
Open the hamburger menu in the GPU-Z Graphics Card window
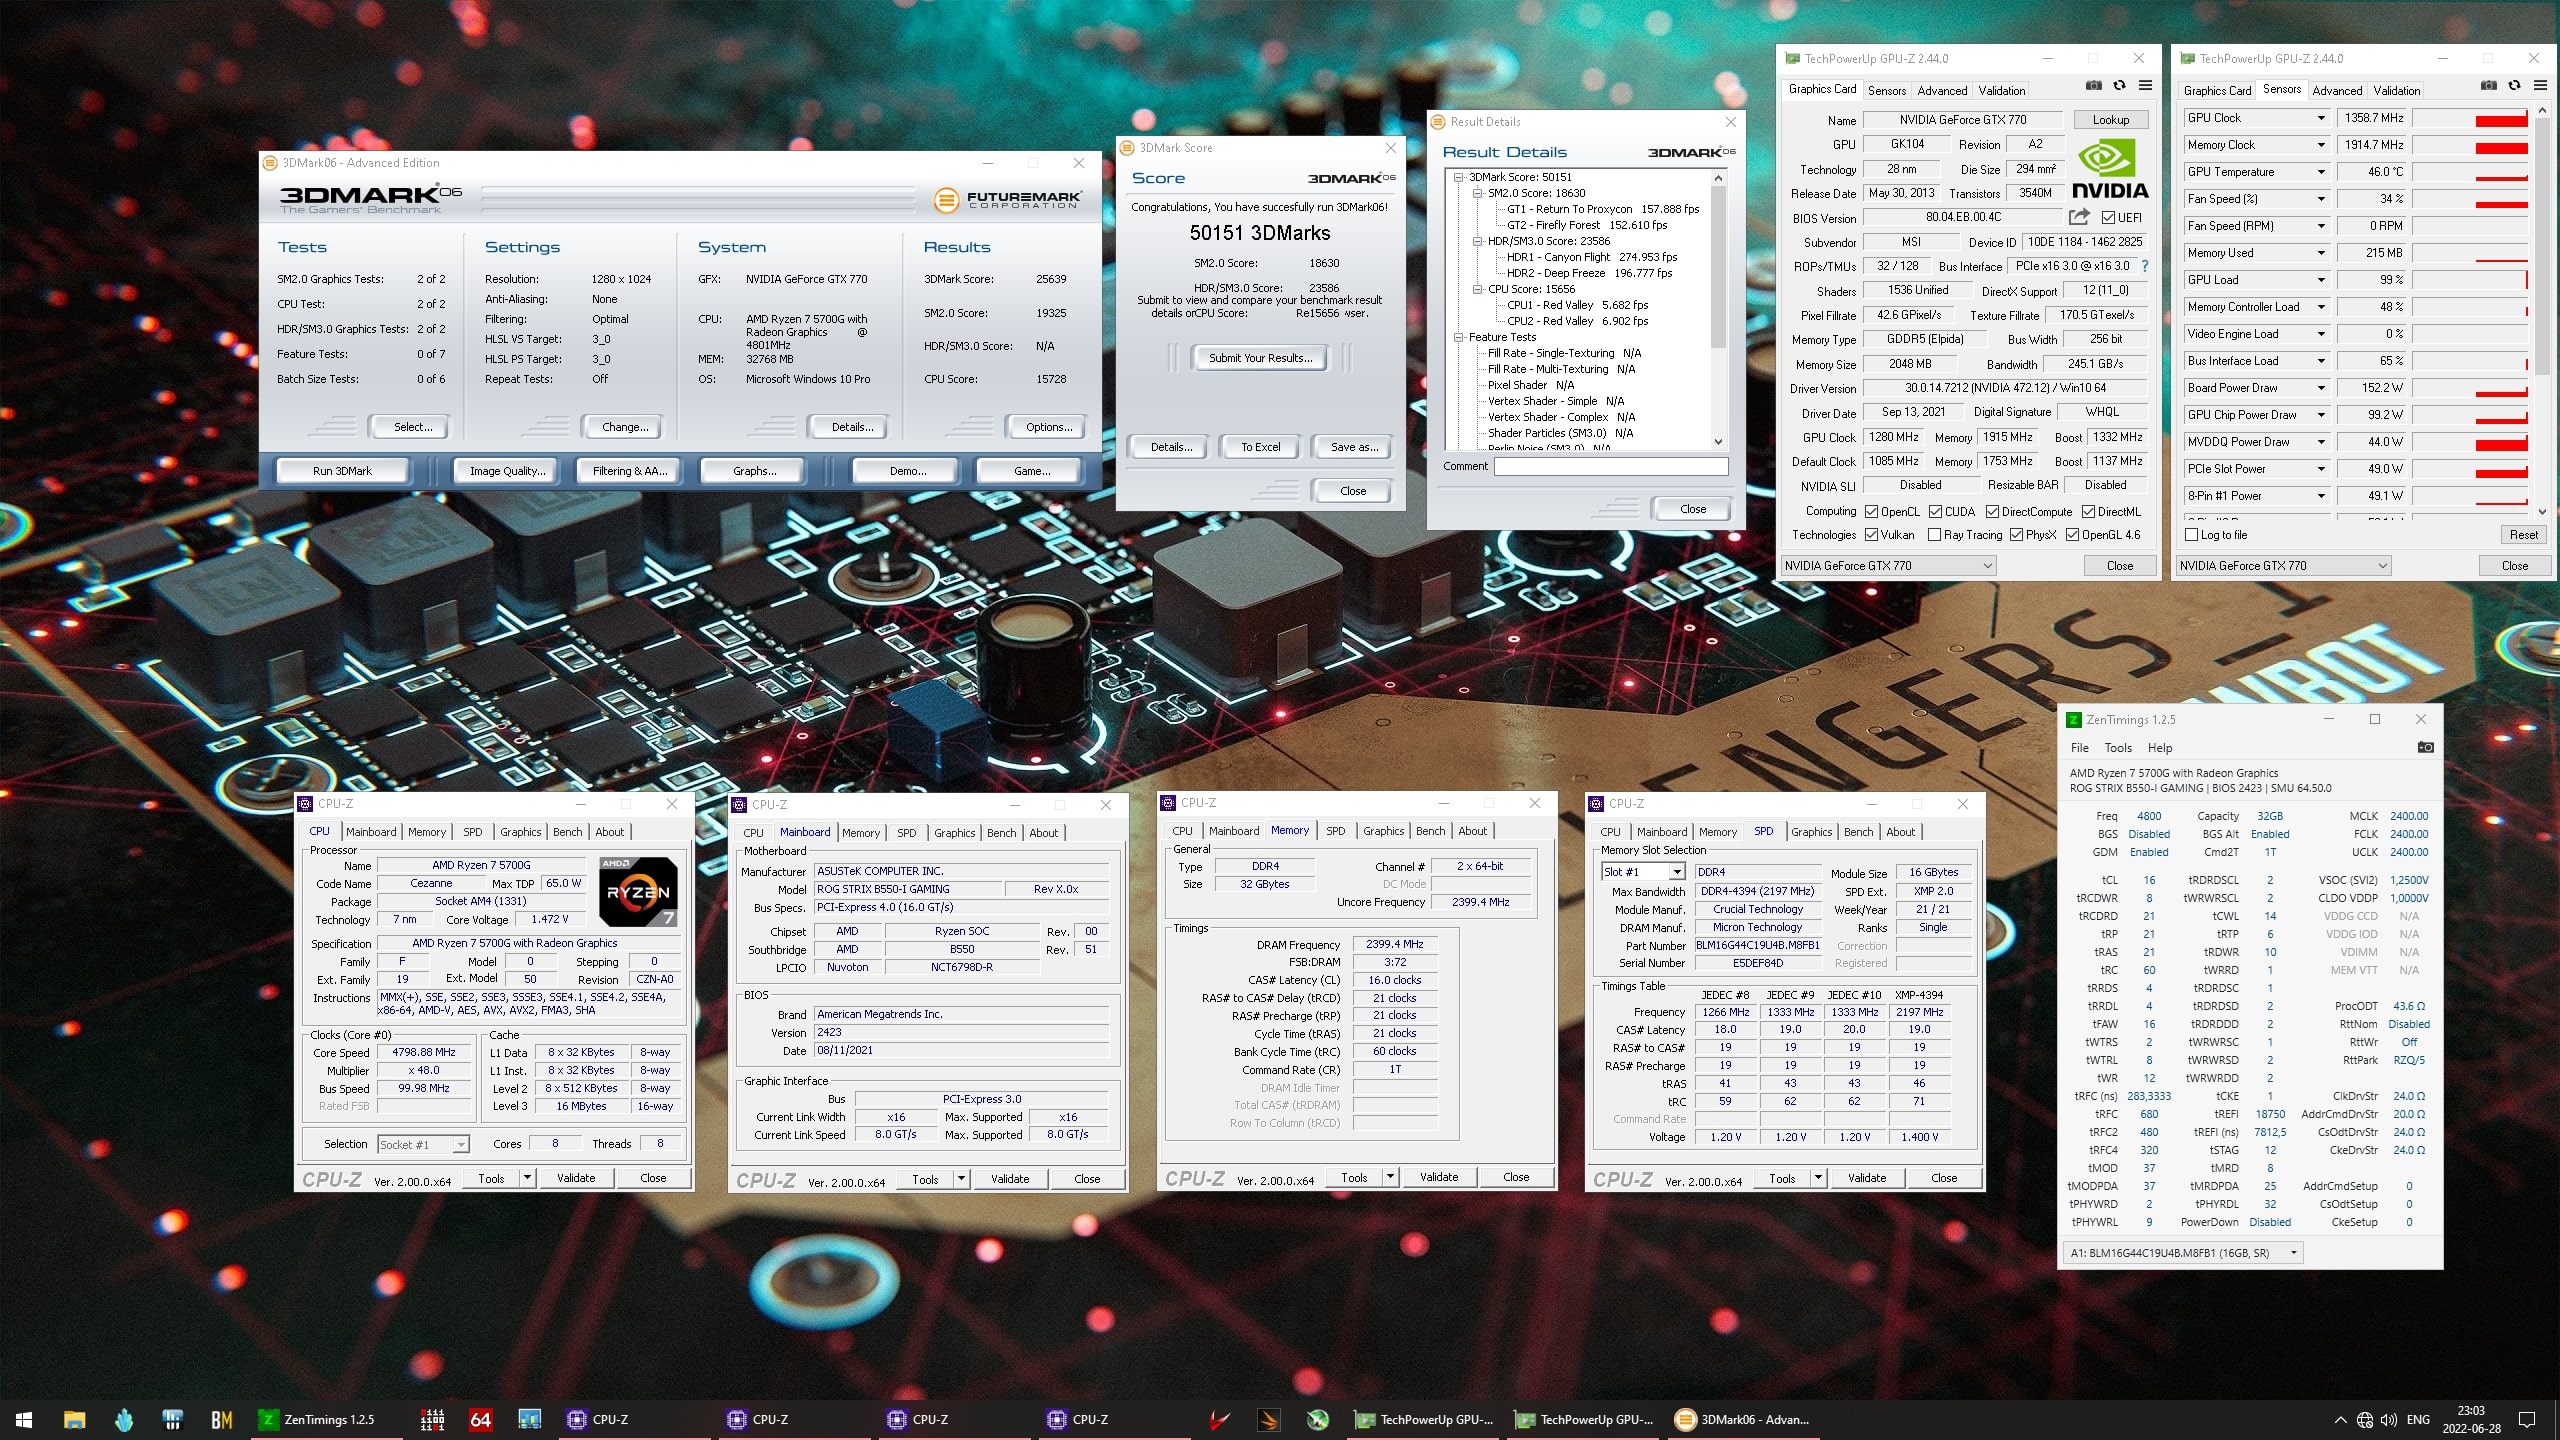coord(2145,86)
